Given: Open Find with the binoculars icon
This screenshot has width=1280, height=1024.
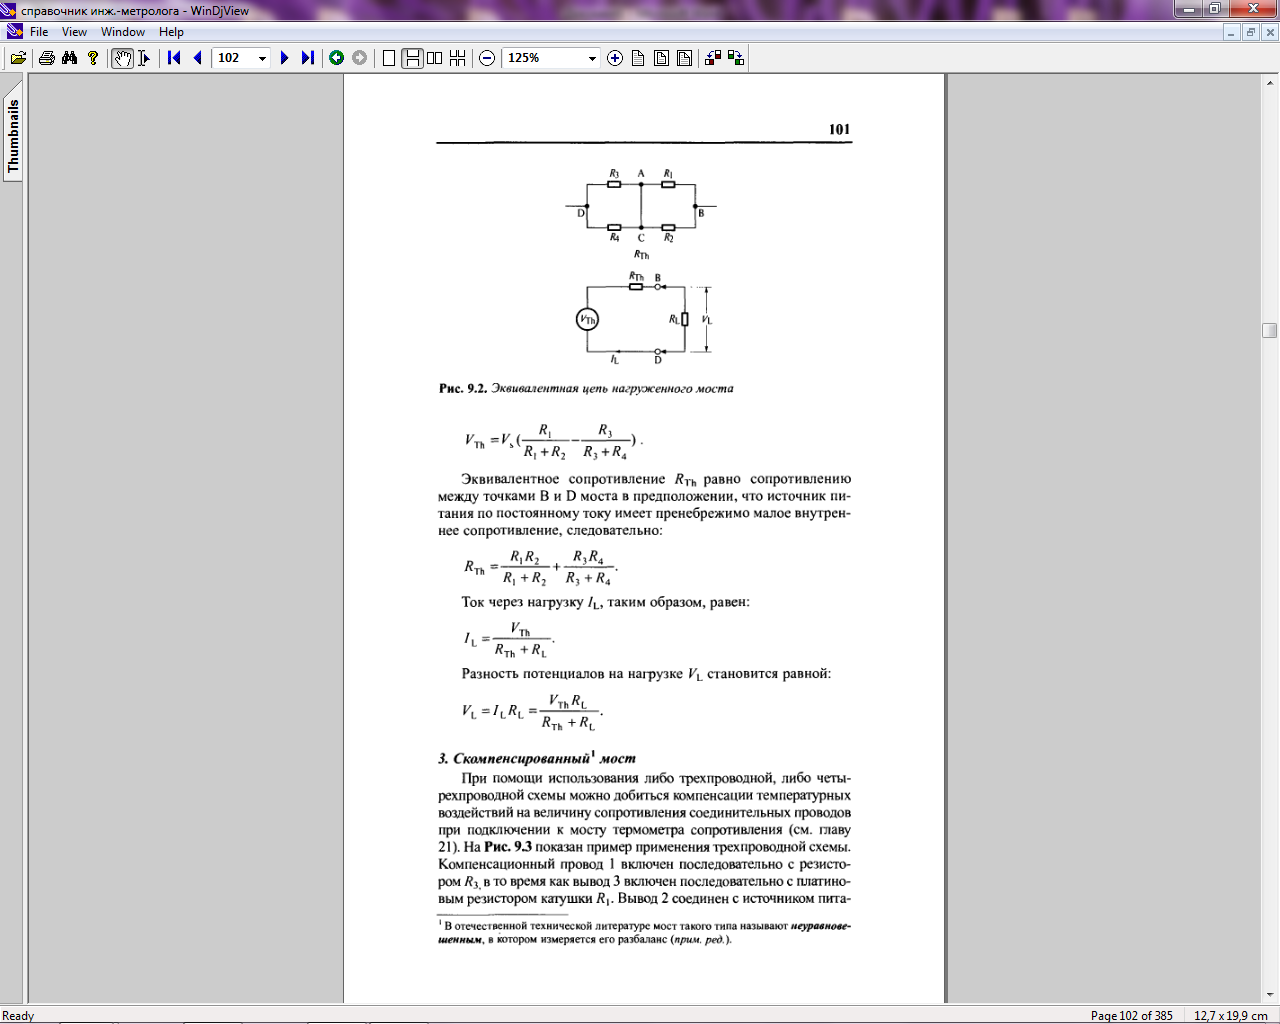Looking at the screenshot, I should click(x=69, y=58).
